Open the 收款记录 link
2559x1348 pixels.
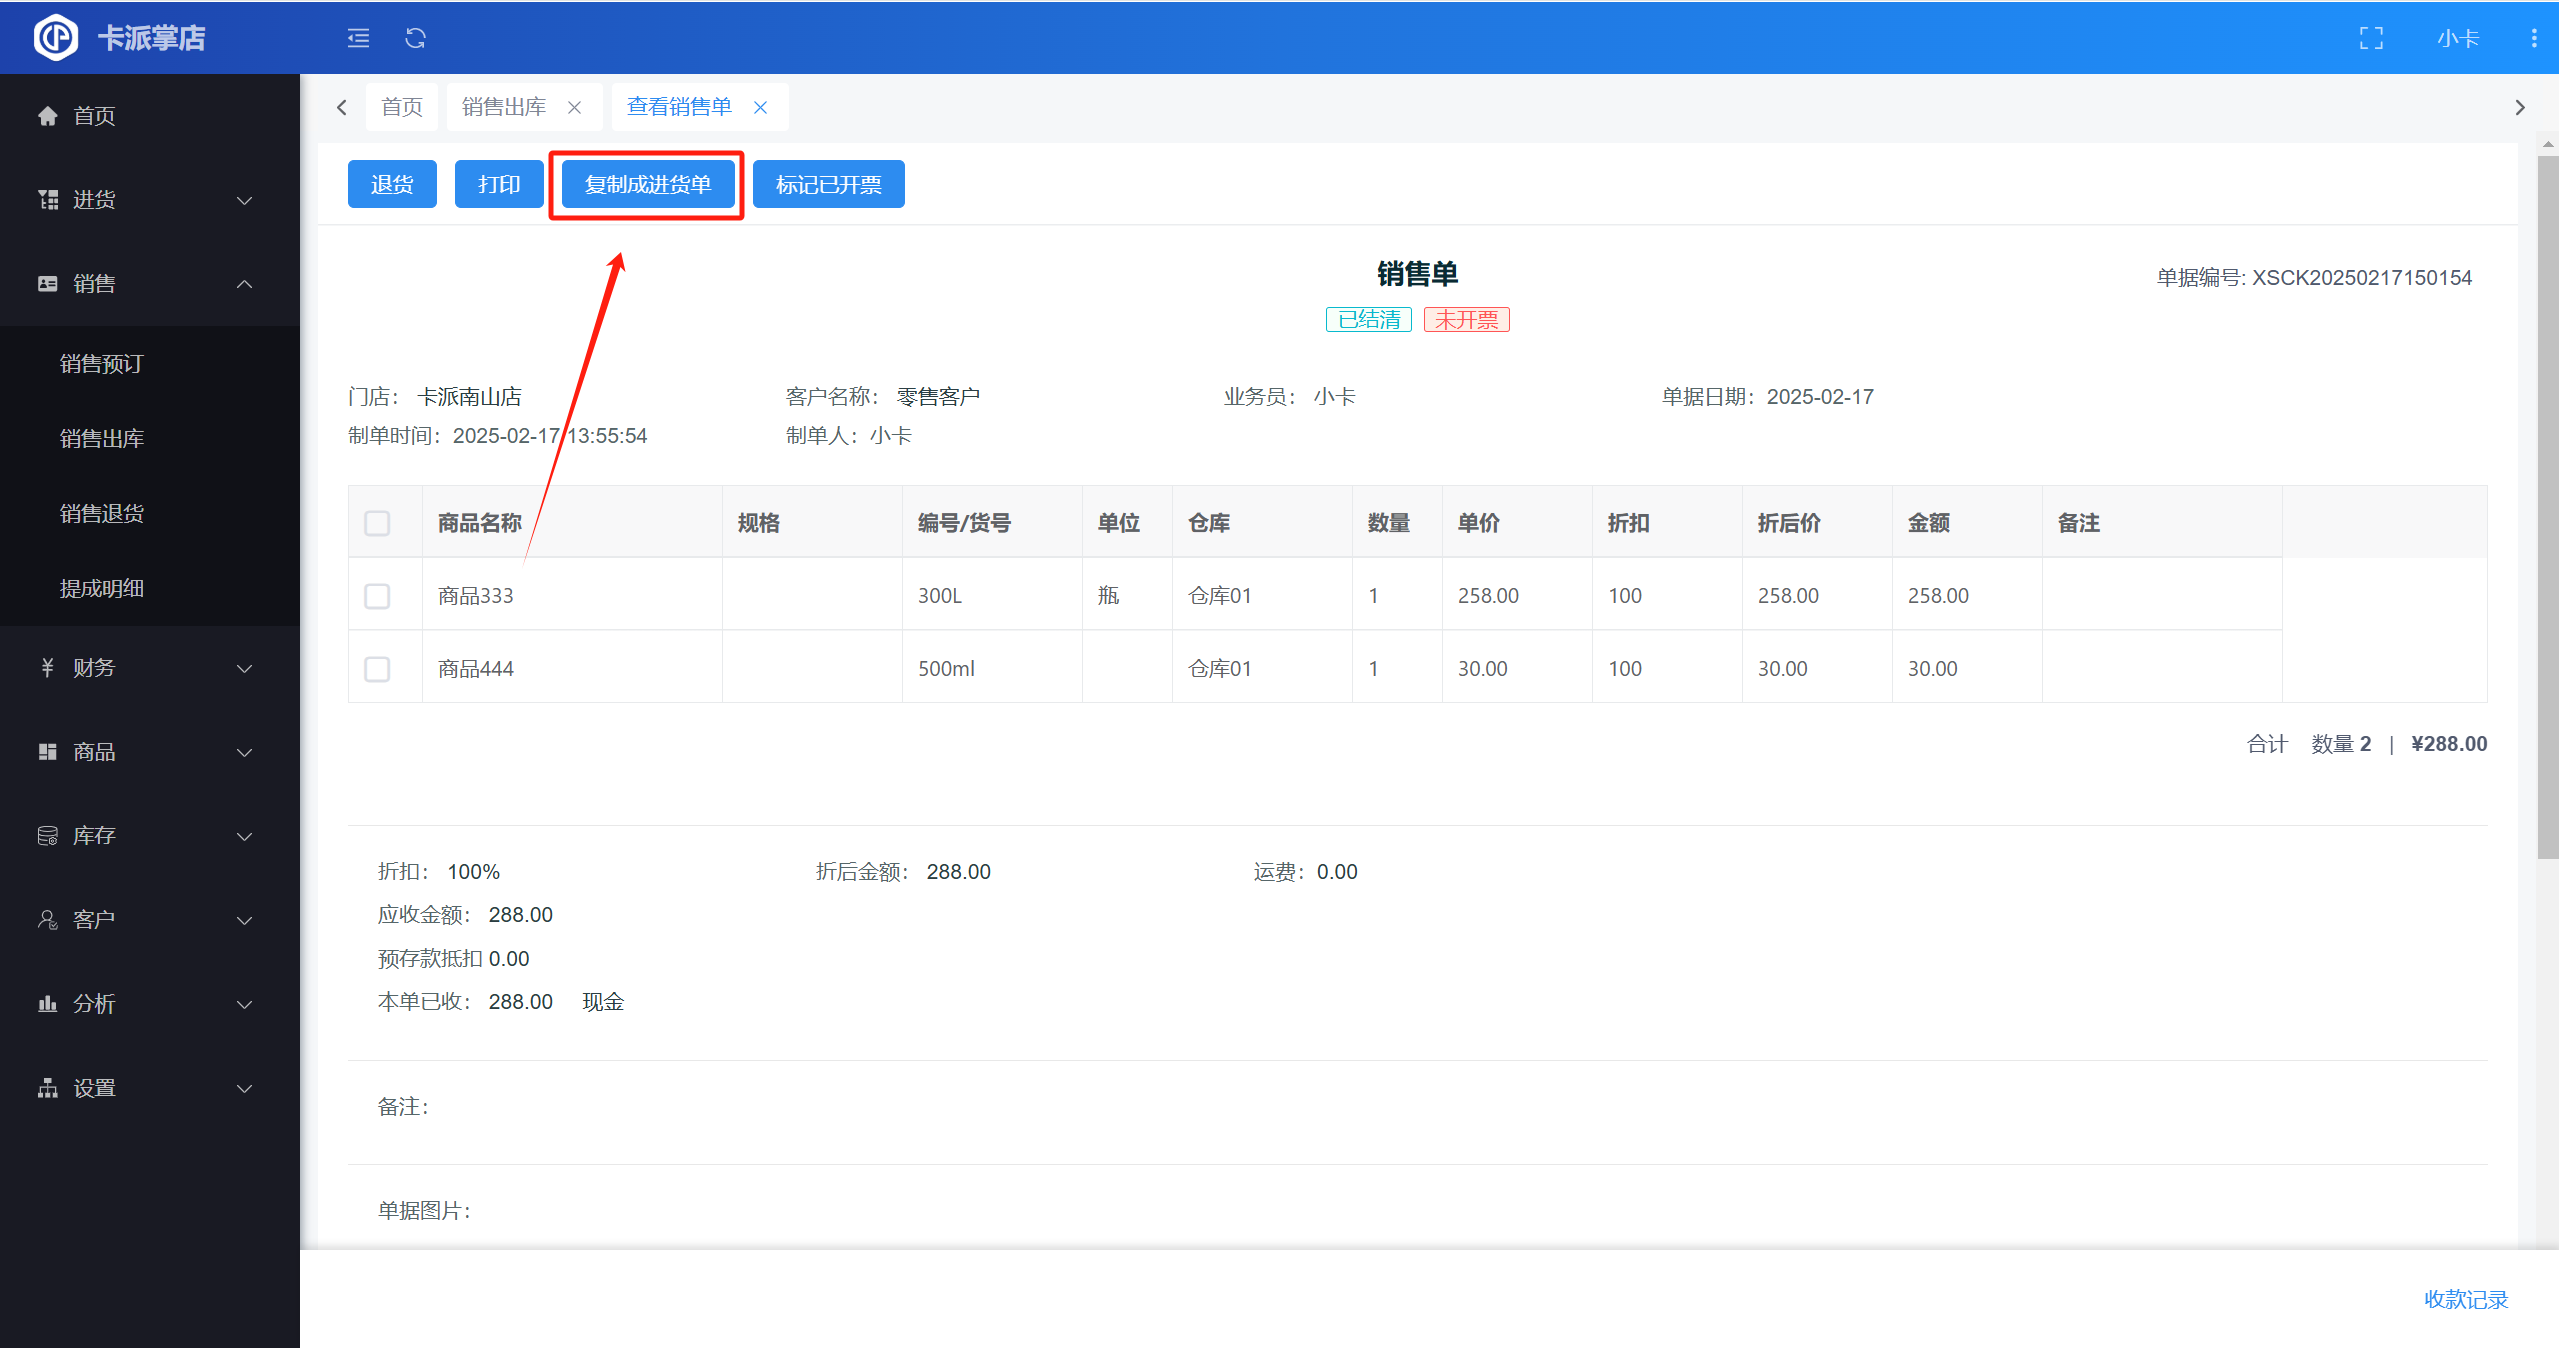point(2465,1299)
